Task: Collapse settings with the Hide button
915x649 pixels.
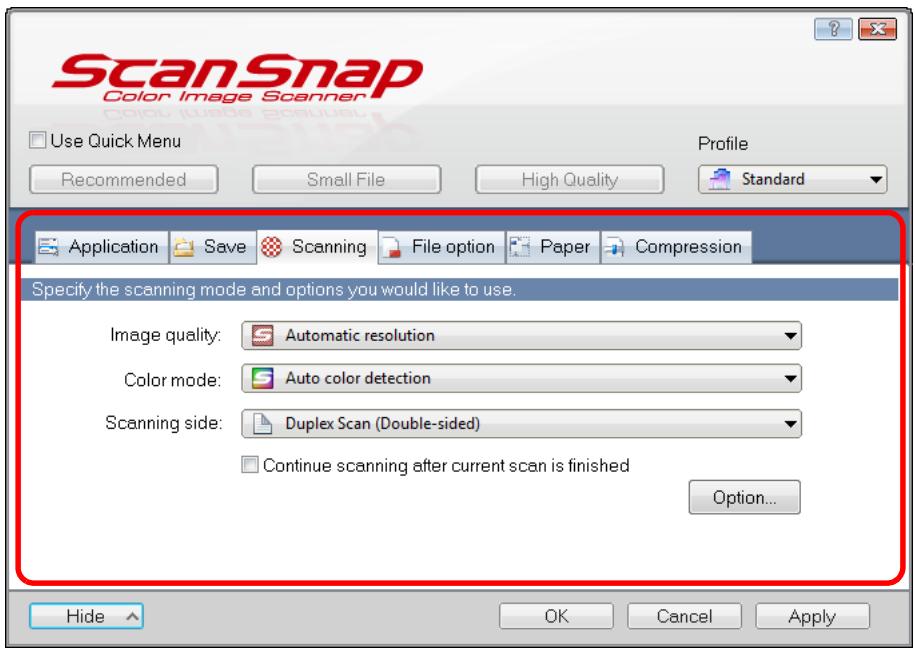Action: click(86, 616)
